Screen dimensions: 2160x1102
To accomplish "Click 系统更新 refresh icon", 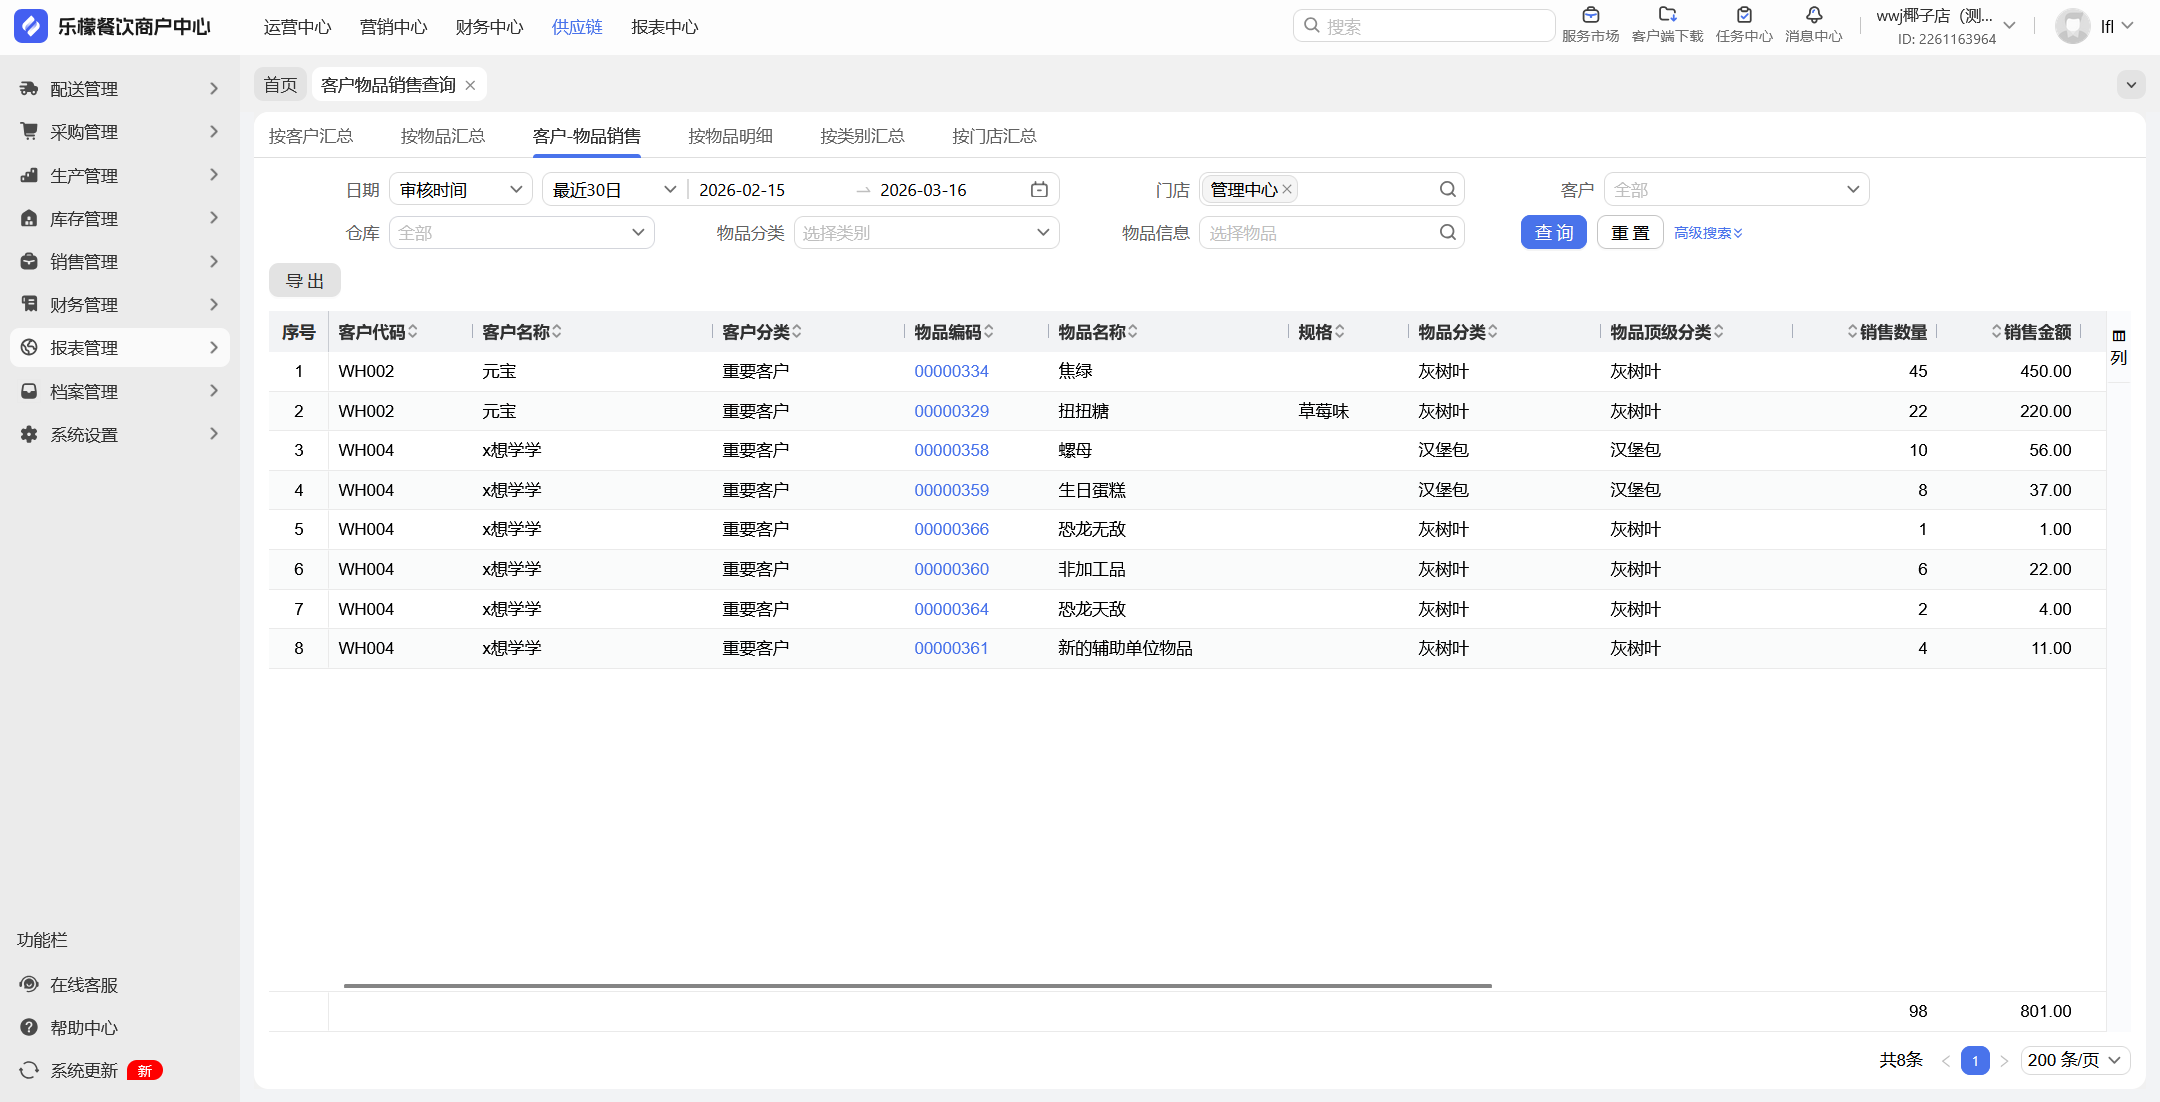I will [29, 1071].
